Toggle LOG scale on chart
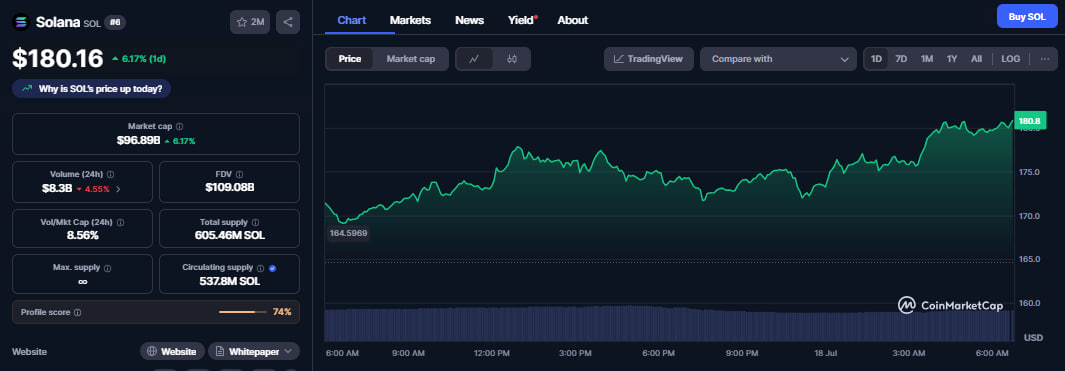1065x371 pixels. (x=1011, y=59)
